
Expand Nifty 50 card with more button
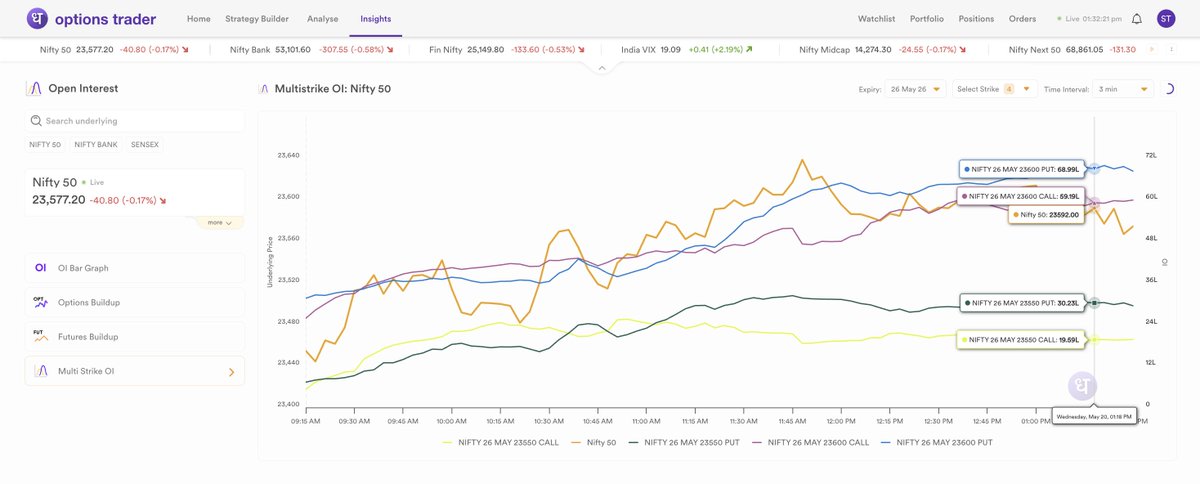click(x=221, y=223)
